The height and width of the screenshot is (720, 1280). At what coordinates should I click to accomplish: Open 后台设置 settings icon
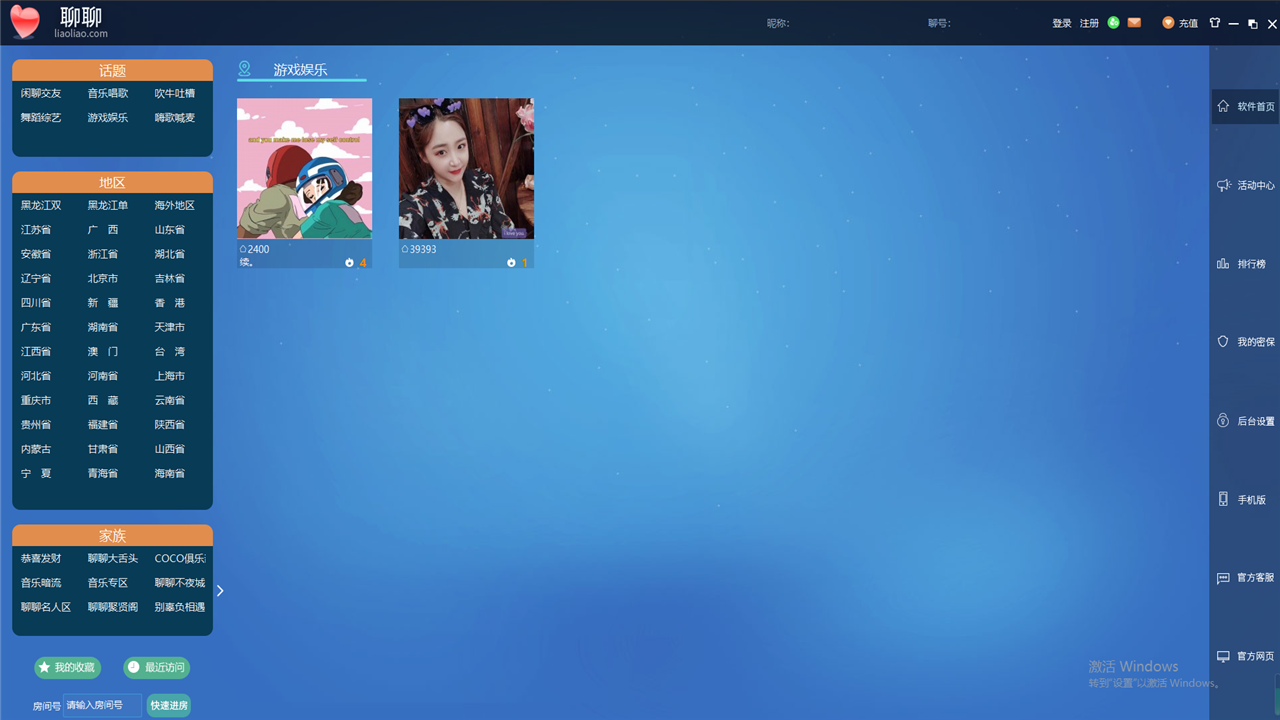point(1223,421)
